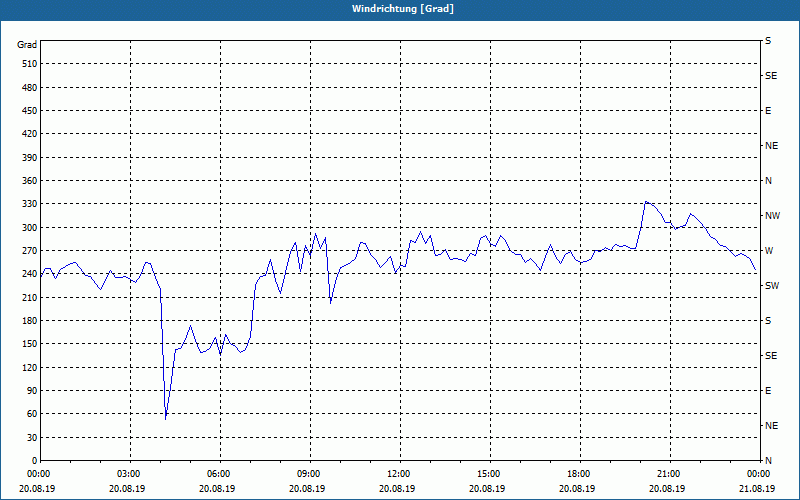
Task: Click the 330 axis value
Action: pyautogui.click(x=30, y=204)
